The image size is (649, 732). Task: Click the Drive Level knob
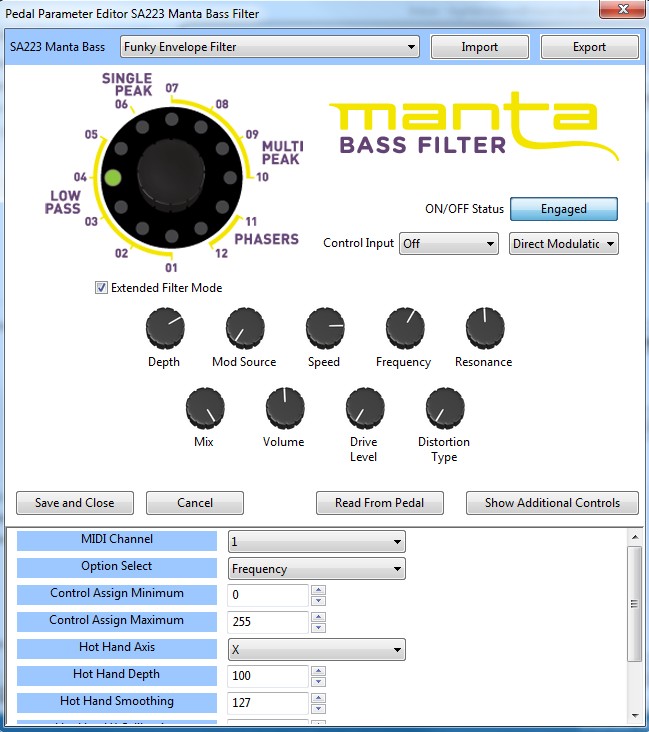point(365,408)
